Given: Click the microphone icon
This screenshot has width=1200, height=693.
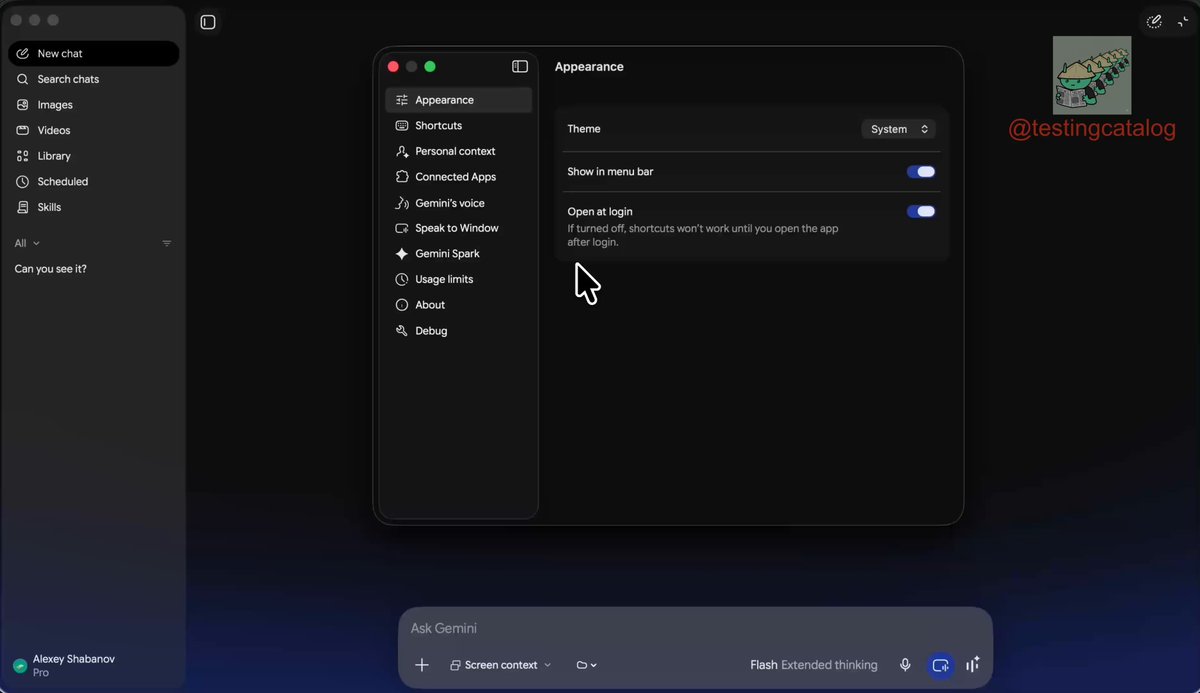Looking at the screenshot, I should click(905, 665).
